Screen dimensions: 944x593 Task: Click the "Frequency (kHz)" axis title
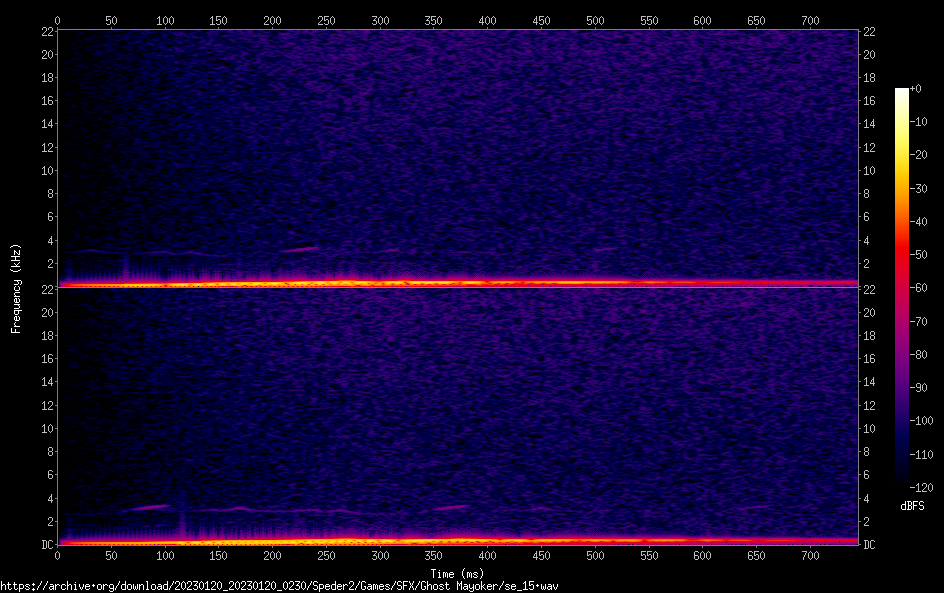click(15, 287)
